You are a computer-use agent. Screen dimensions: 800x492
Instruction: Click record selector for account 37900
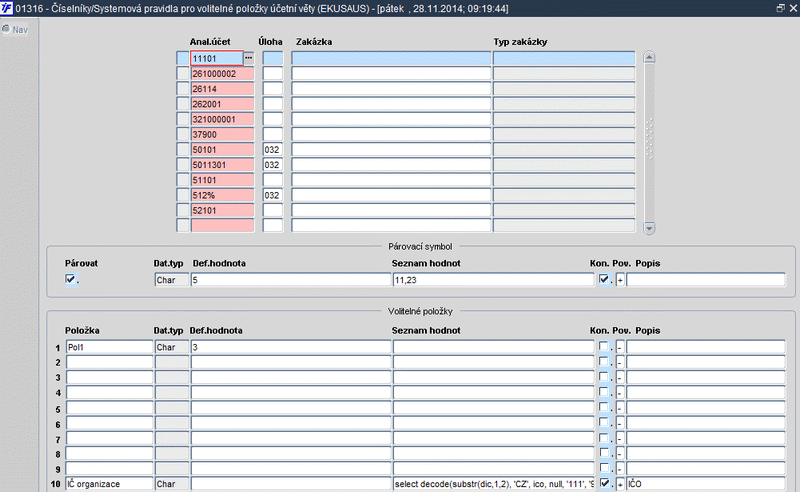click(183, 134)
